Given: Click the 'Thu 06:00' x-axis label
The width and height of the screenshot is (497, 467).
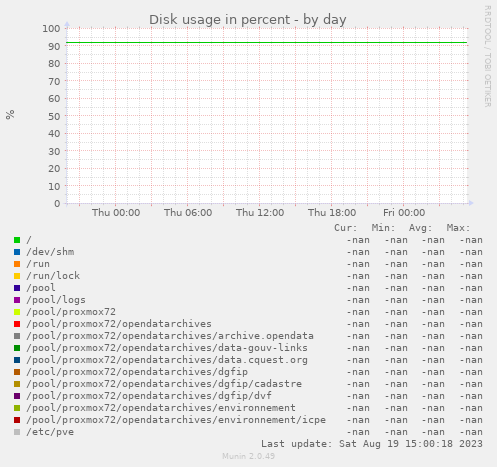Looking at the screenshot, I should tap(188, 213).
